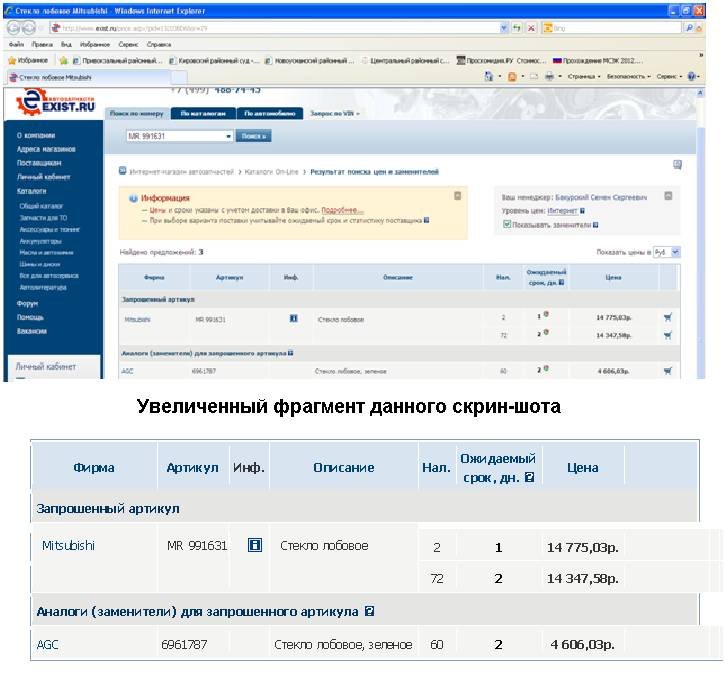Click the IE forward navigation button
Screen dimensions: 724x694
click(x=29, y=28)
